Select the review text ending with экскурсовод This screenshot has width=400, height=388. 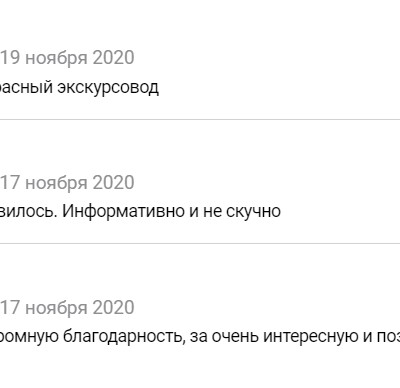coord(79,87)
